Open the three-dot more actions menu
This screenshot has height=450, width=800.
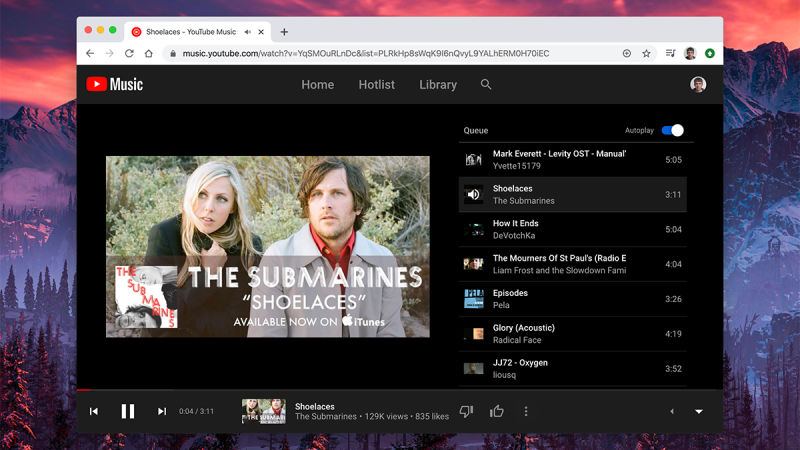point(526,411)
